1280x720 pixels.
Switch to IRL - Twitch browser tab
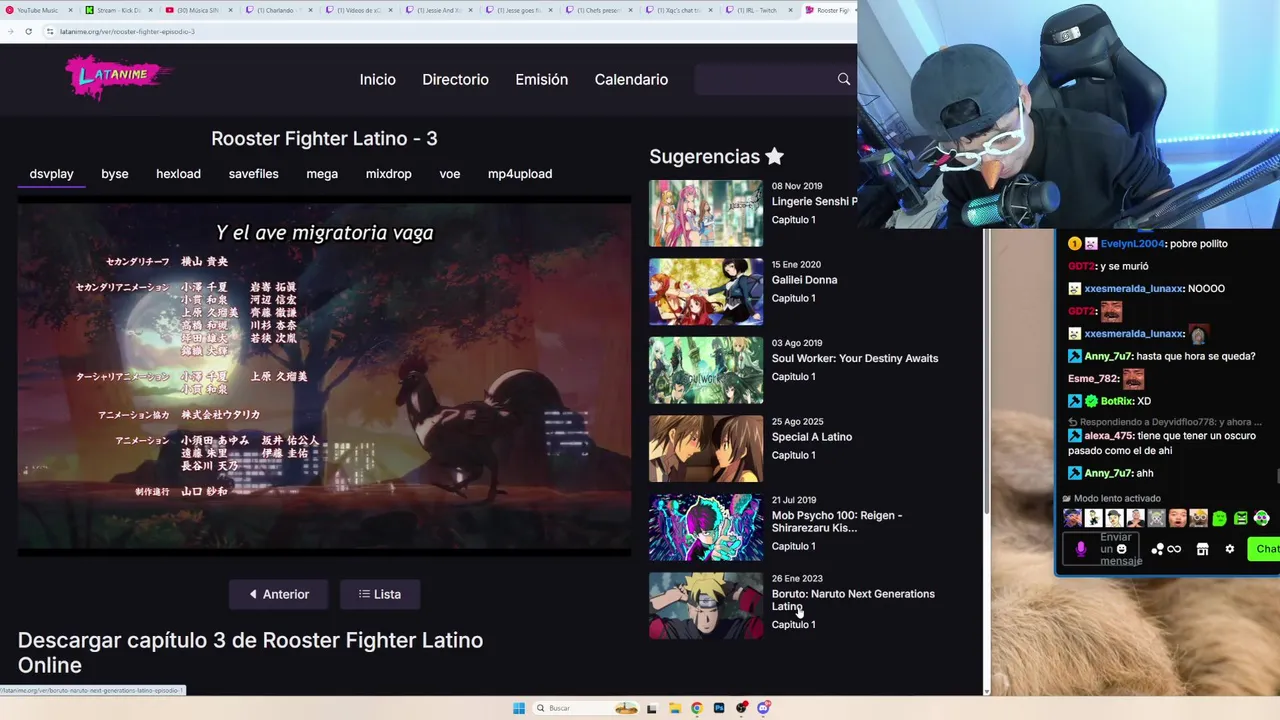pos(756,10)
